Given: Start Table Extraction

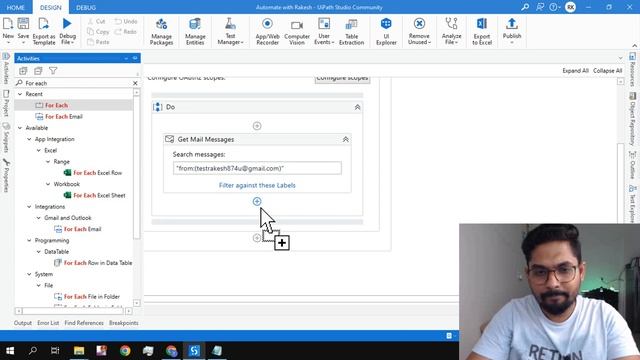Looking at the screenshot, I should pos(351,31).
